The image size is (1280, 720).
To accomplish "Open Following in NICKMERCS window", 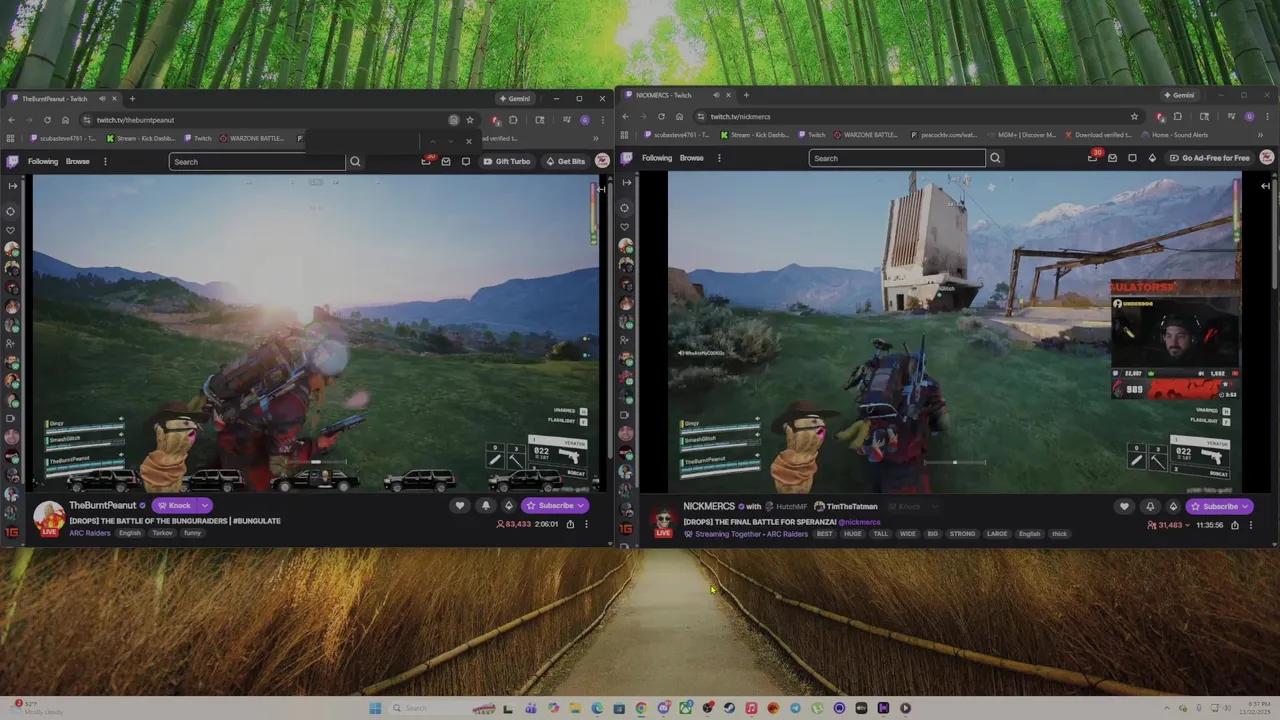I will click(657, 158).
